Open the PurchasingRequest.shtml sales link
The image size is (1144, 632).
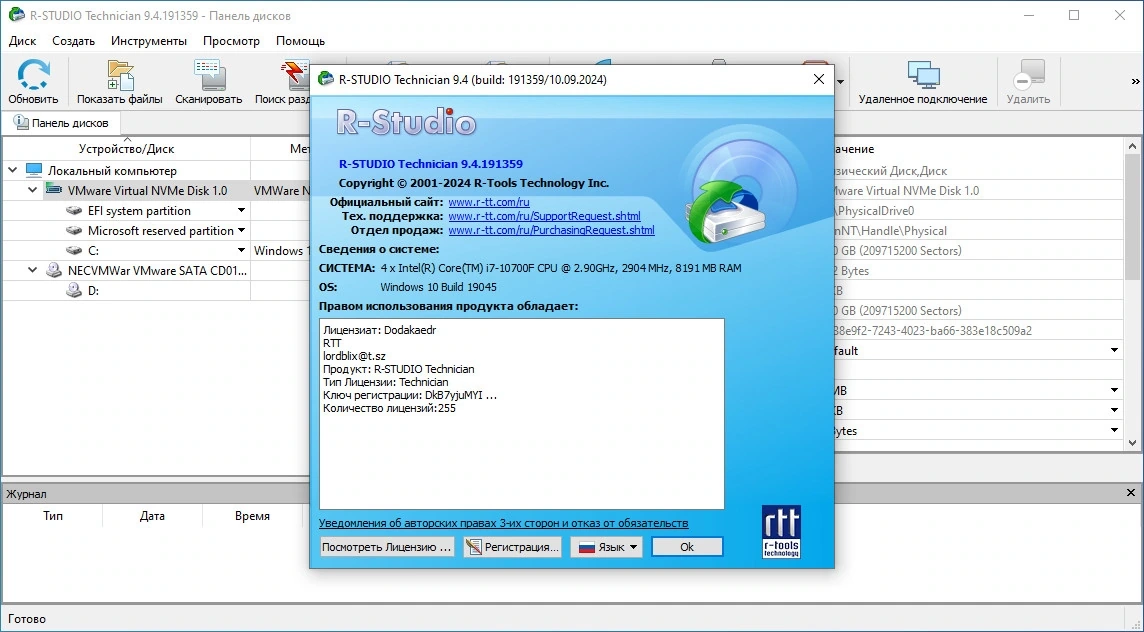[x=551, y=230]
